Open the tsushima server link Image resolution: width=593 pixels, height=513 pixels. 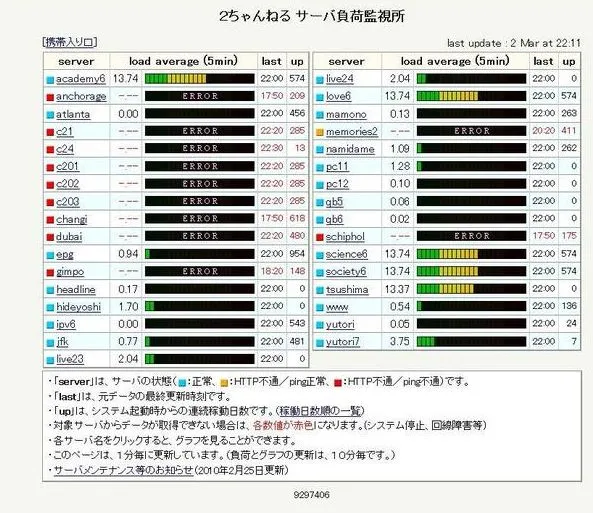tap(347, 289)
